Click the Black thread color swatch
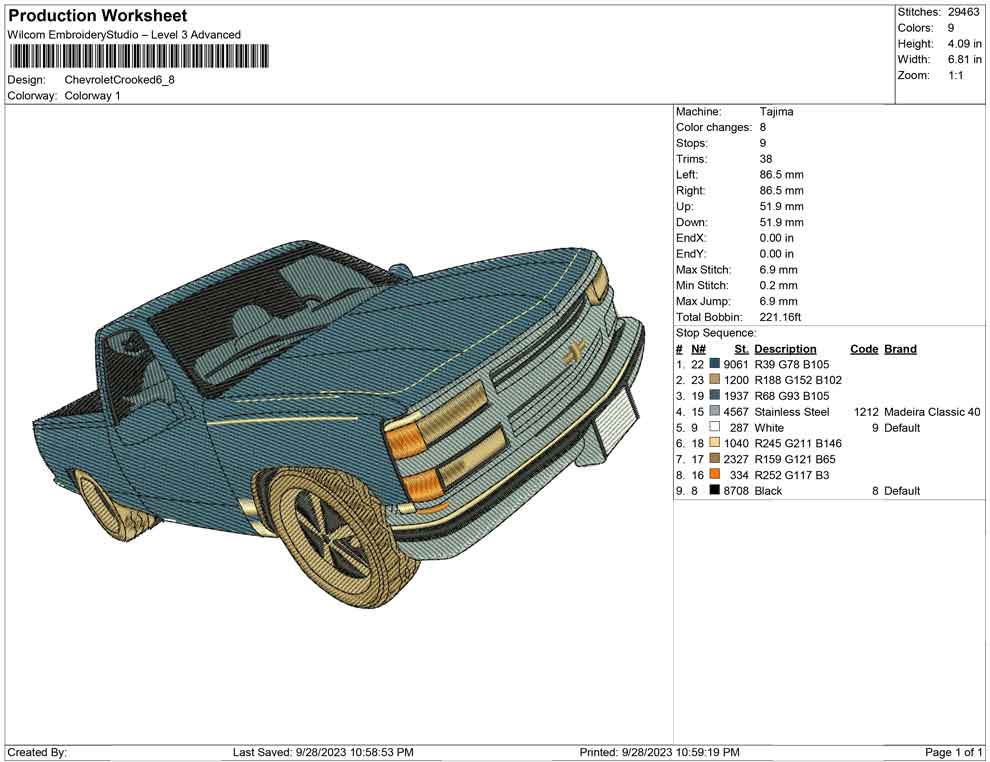The height and width of the screenshot is (762, 990). (715, 491)
